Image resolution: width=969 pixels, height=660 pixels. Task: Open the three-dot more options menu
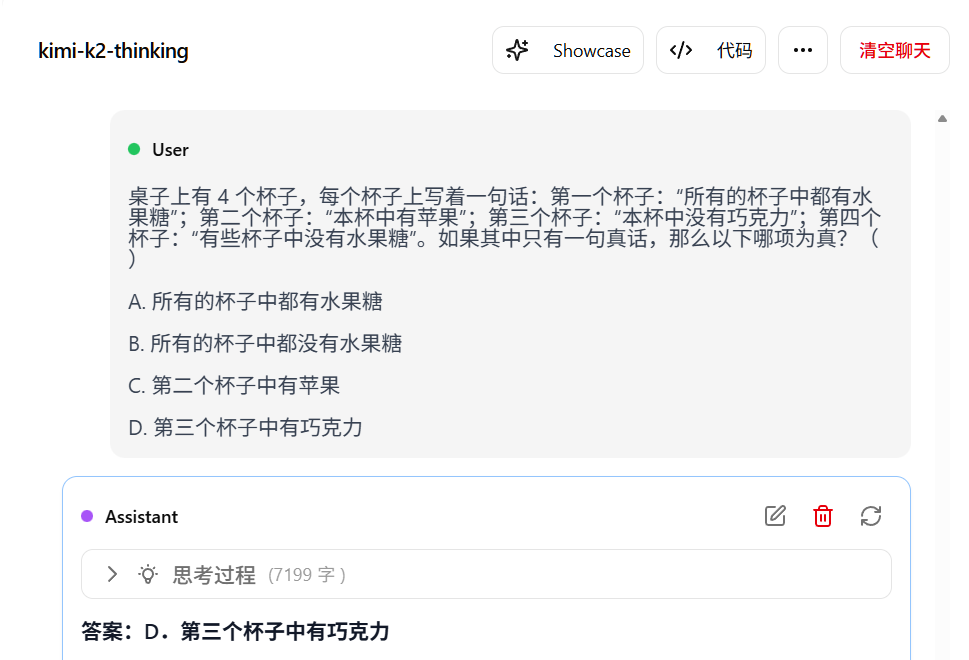802,50
